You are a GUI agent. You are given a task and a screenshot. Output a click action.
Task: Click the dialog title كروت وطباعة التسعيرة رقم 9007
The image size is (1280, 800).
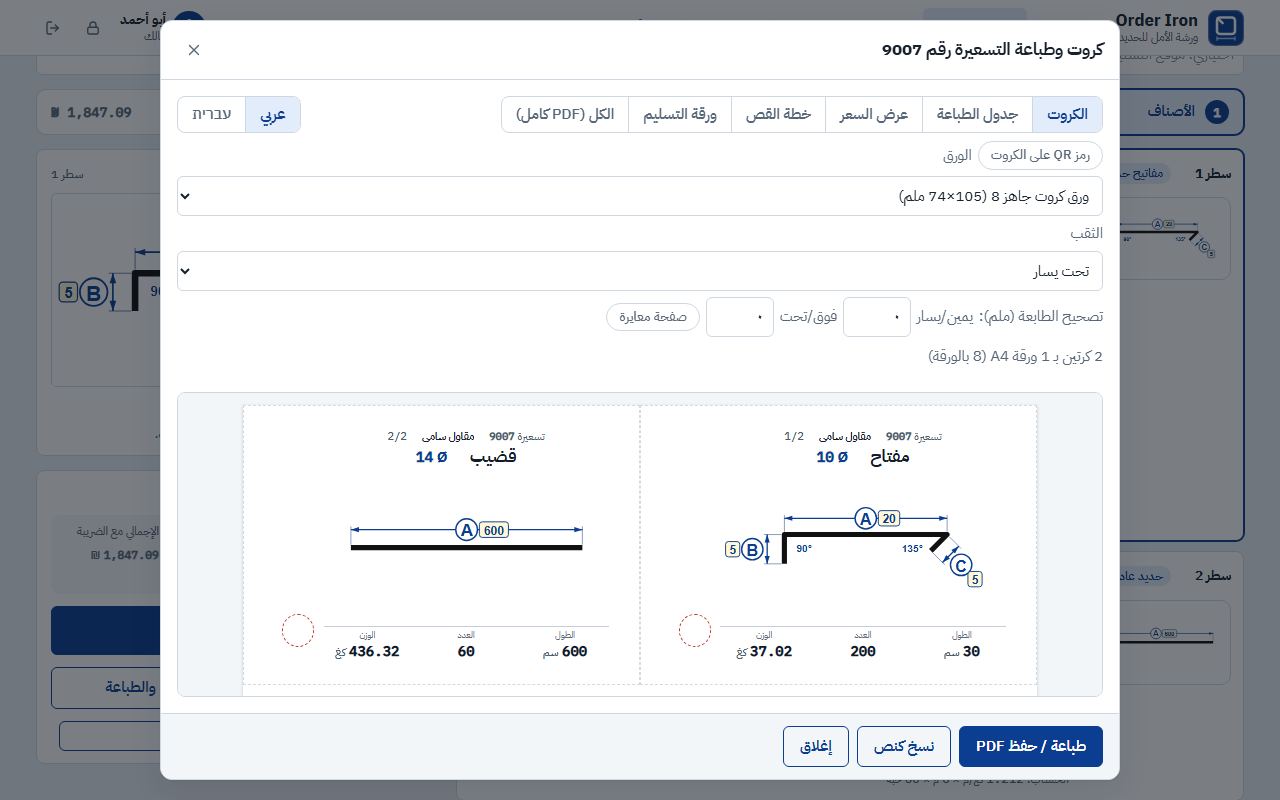click(992, 50)
